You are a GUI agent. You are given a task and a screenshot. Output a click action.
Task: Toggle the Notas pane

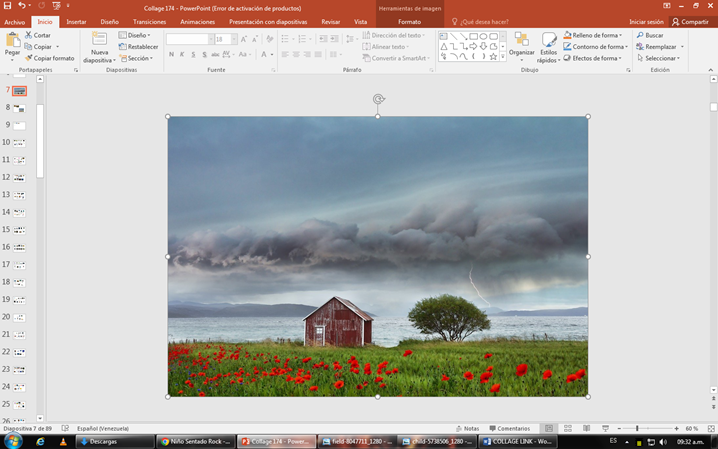coord(468,428)
